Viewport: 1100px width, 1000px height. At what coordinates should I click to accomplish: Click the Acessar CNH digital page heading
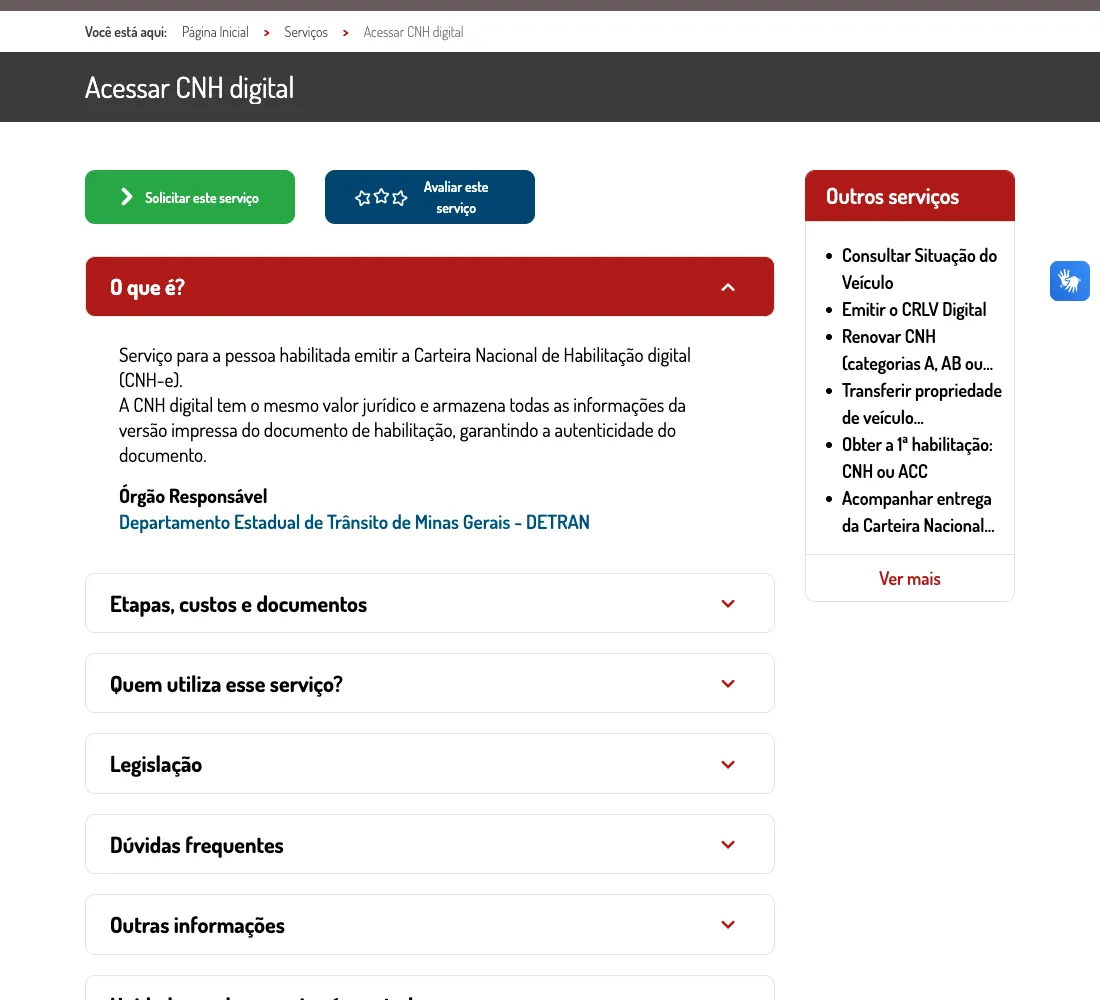click(189, 88)
